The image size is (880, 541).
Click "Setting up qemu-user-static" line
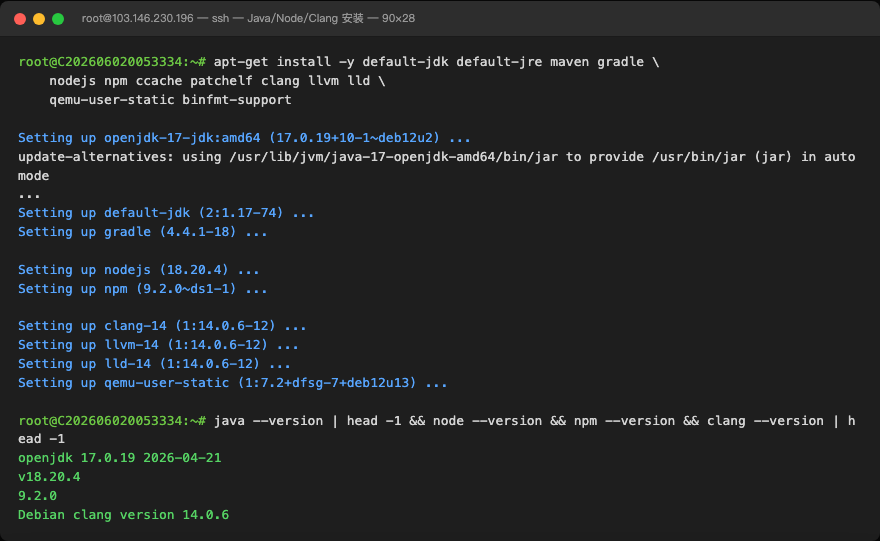tap(232, 383)
